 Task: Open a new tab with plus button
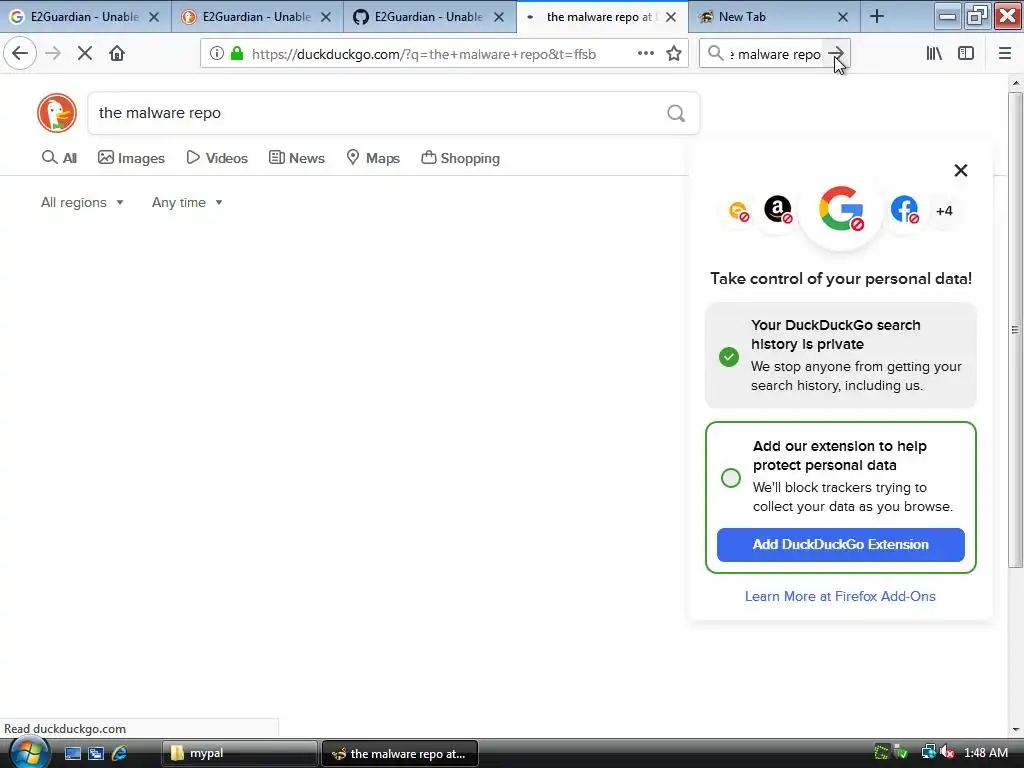pos(877,17)
